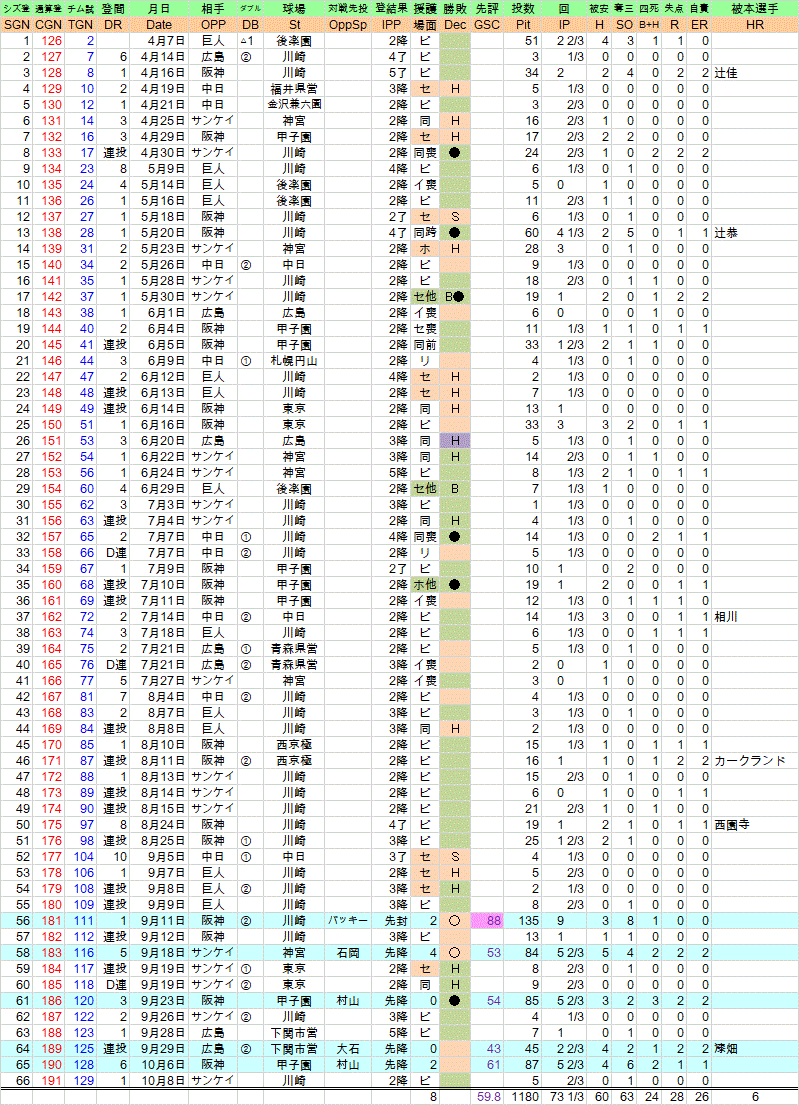
Task: Click the TGN column header
Action: coord(80,25)
